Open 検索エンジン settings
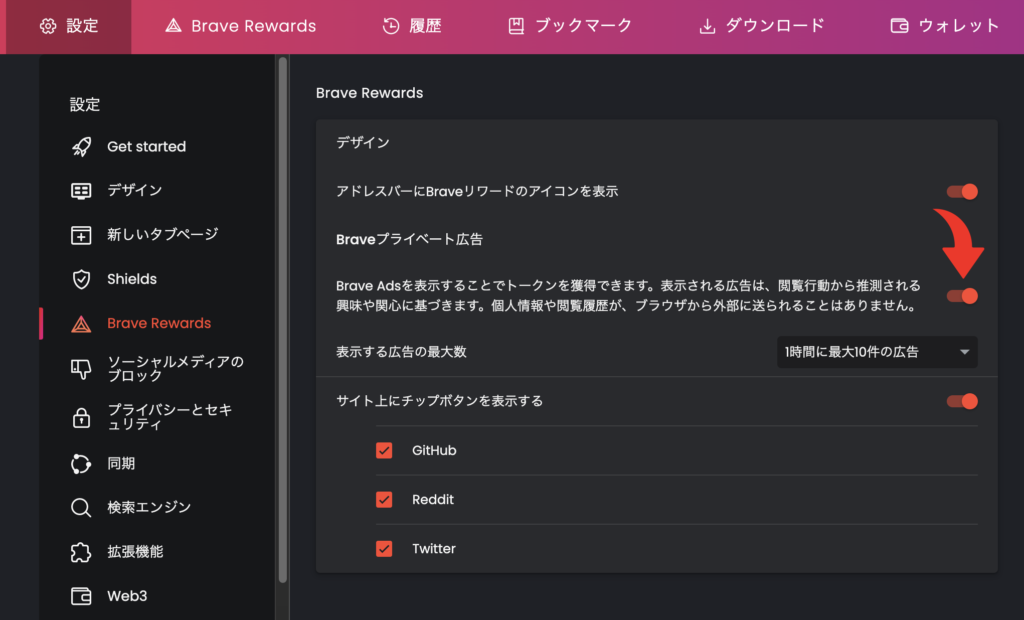The width and height of the screenshot is (1024, 620). (149, 508)
